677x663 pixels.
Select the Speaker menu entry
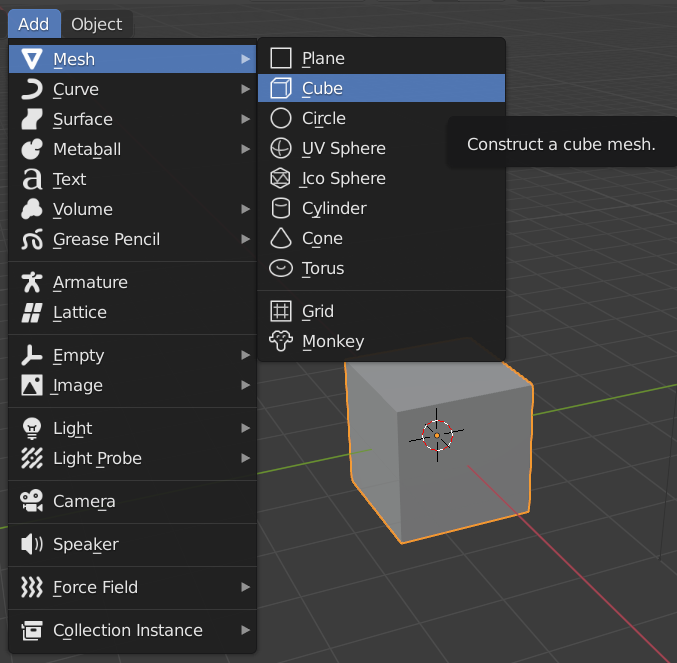tap(133, 544)
